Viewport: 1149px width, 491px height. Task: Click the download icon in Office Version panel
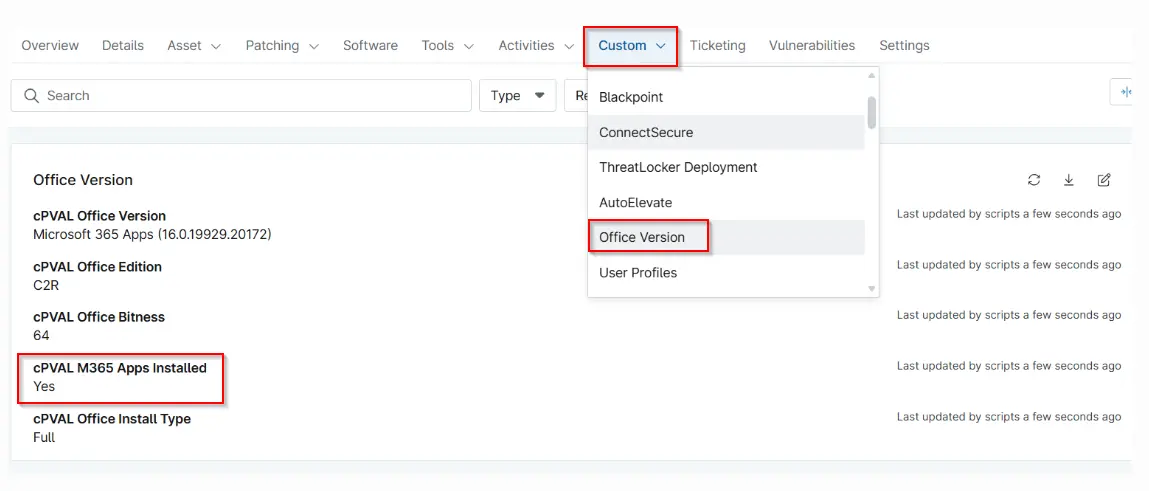pyautogui.click(x=1068, y=180)
